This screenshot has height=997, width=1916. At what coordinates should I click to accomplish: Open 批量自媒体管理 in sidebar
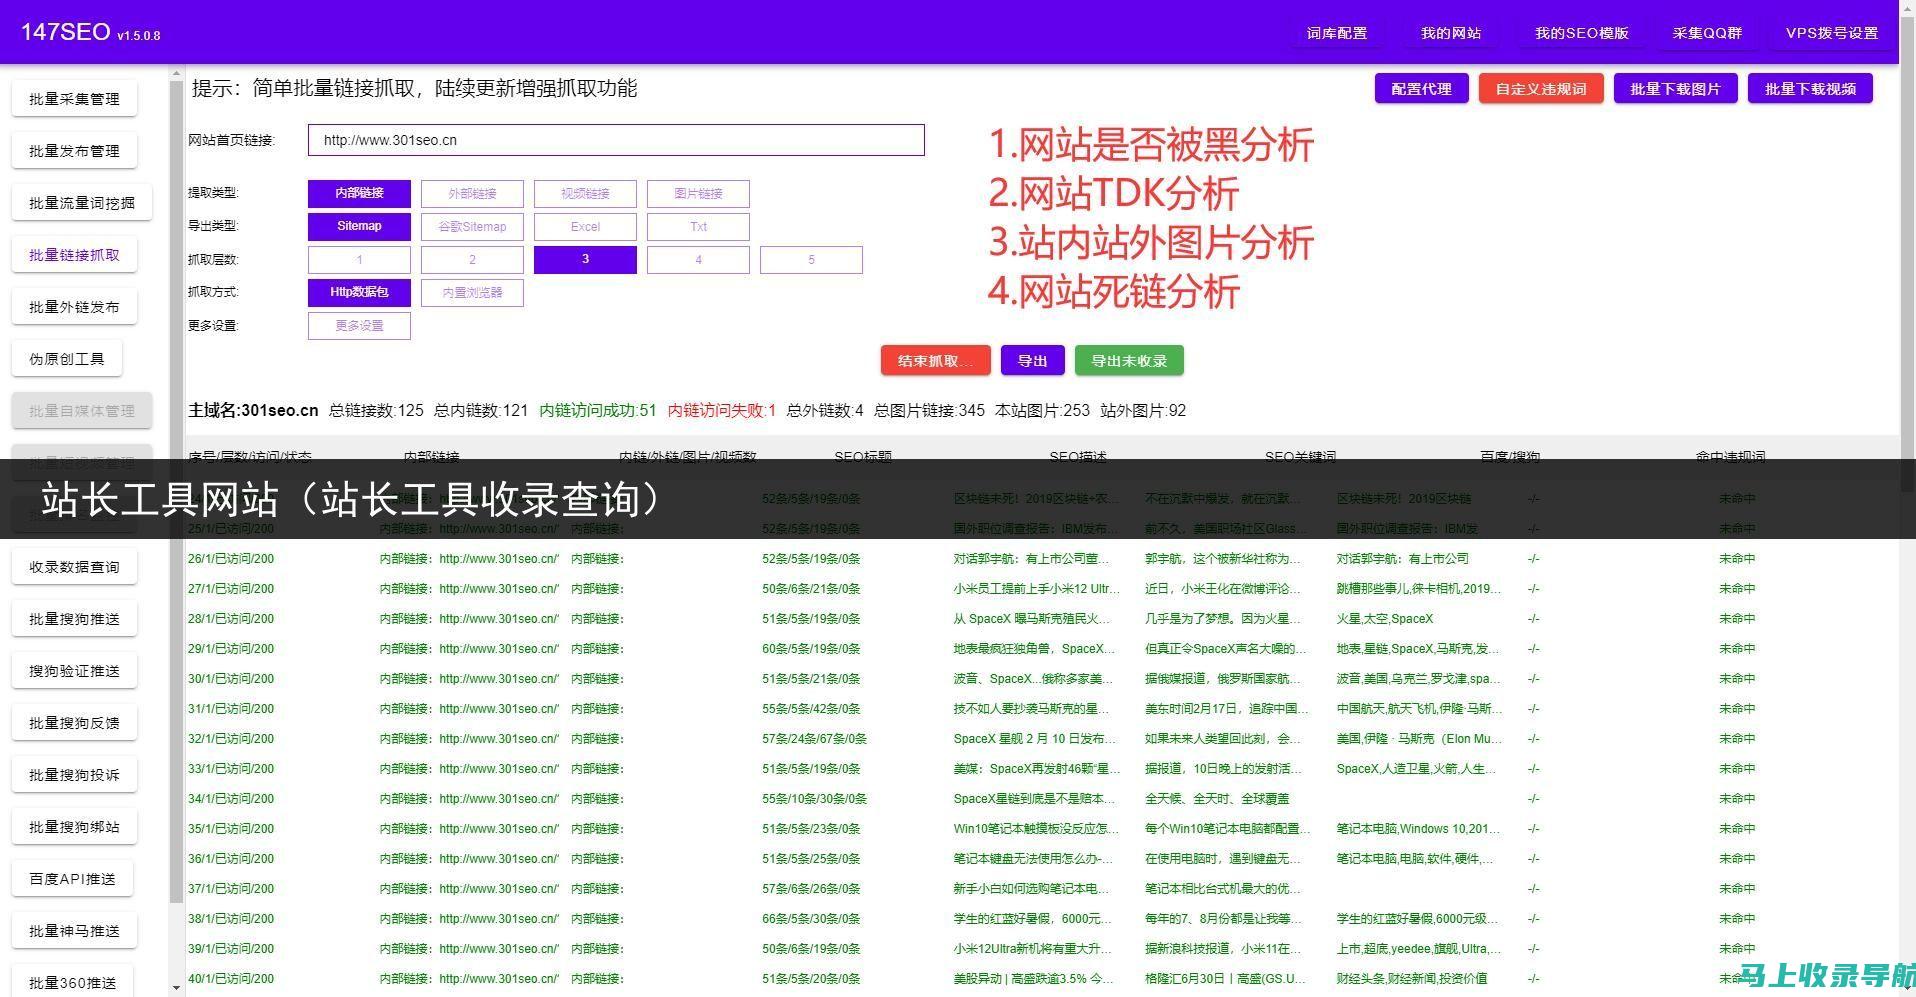pos(82,411)
